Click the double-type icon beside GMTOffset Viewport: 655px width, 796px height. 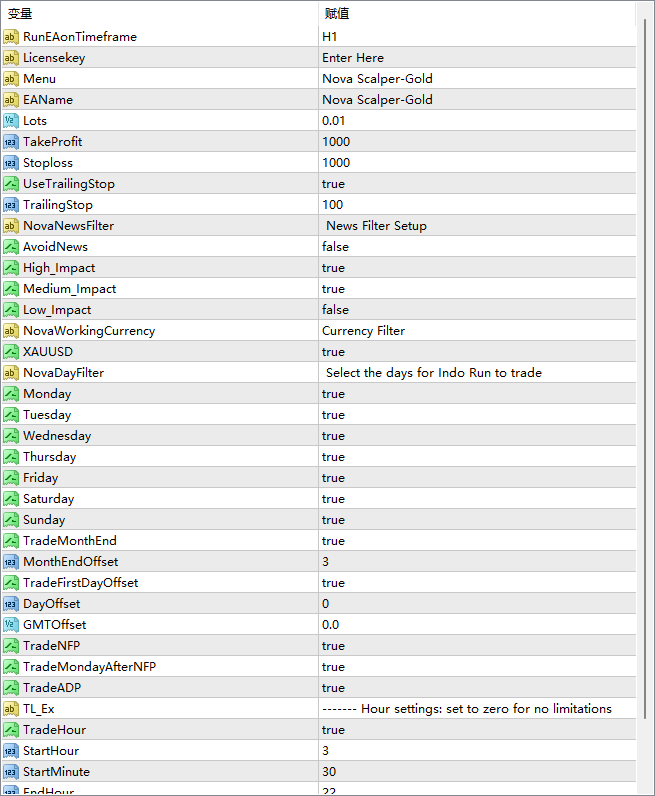[11, 625]
